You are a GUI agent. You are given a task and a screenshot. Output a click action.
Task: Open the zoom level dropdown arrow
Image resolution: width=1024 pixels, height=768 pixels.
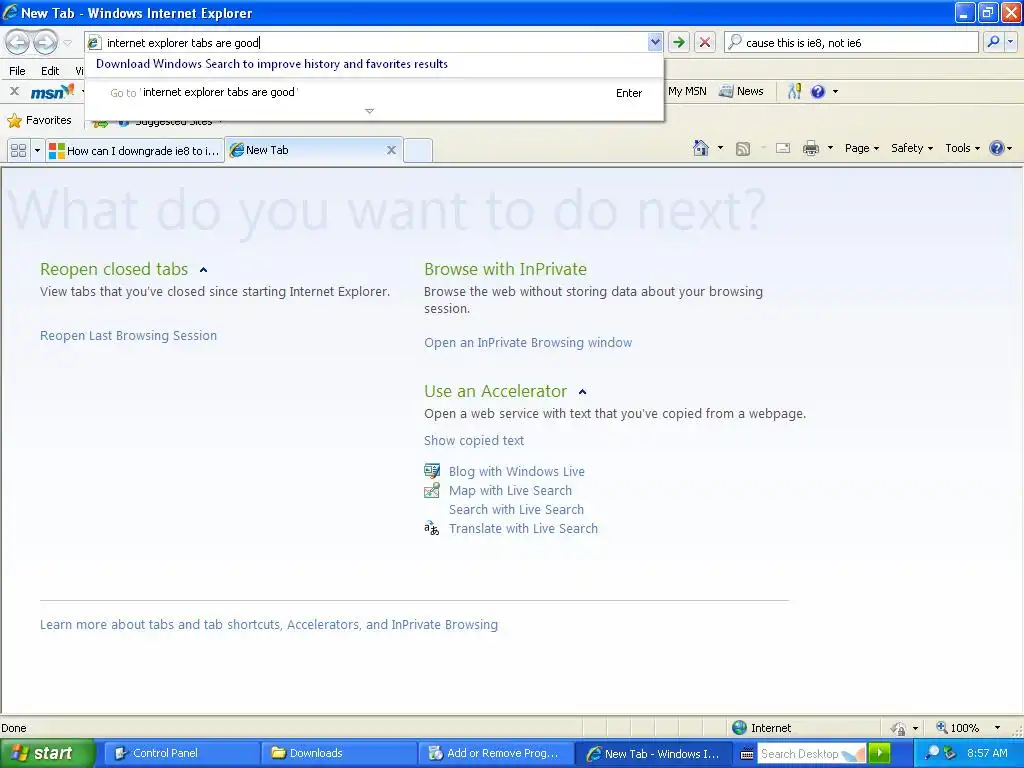pyautogui.click(x=997, y=728)
